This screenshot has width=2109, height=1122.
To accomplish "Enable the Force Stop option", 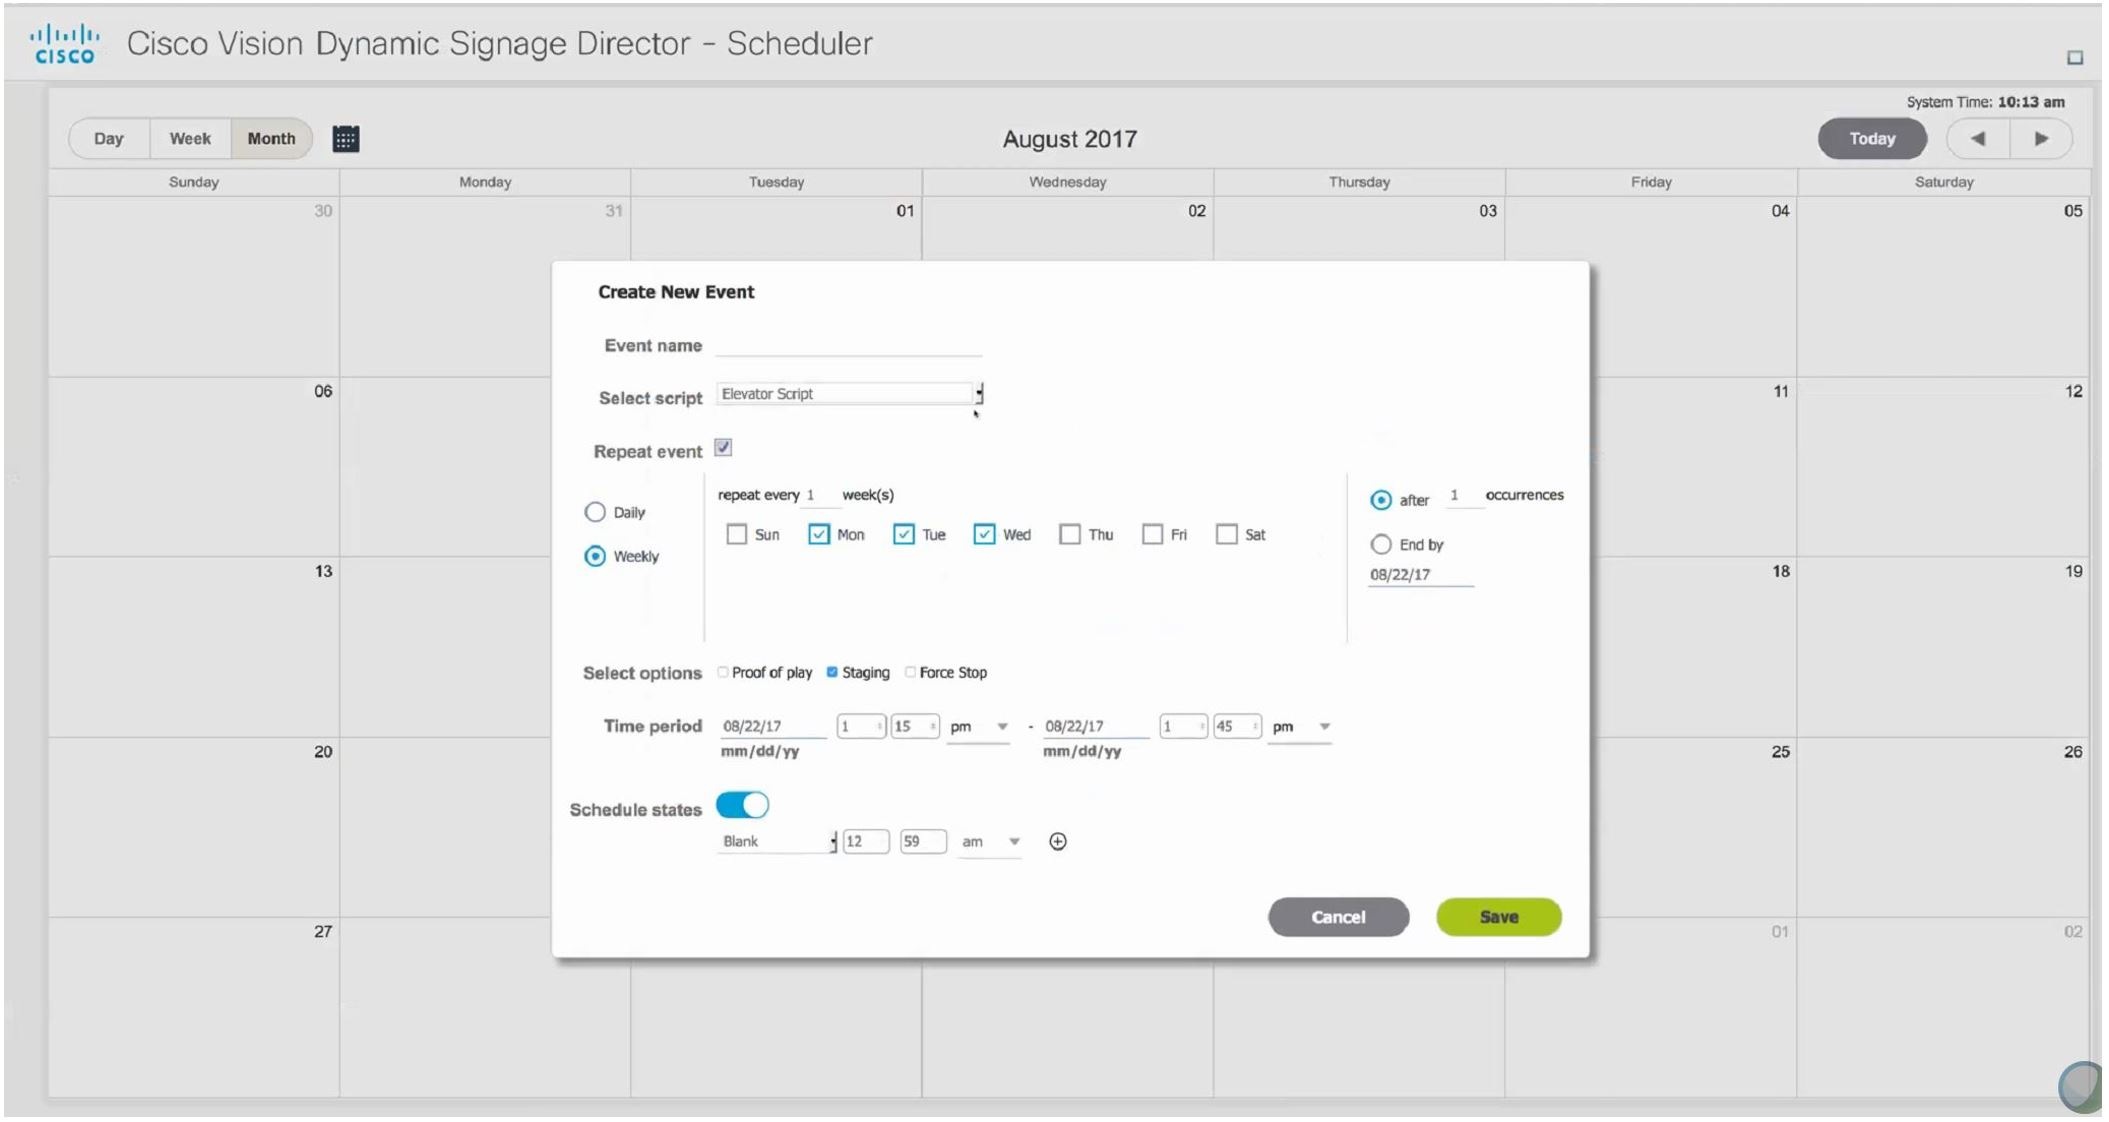I will [x=910, y=672].
